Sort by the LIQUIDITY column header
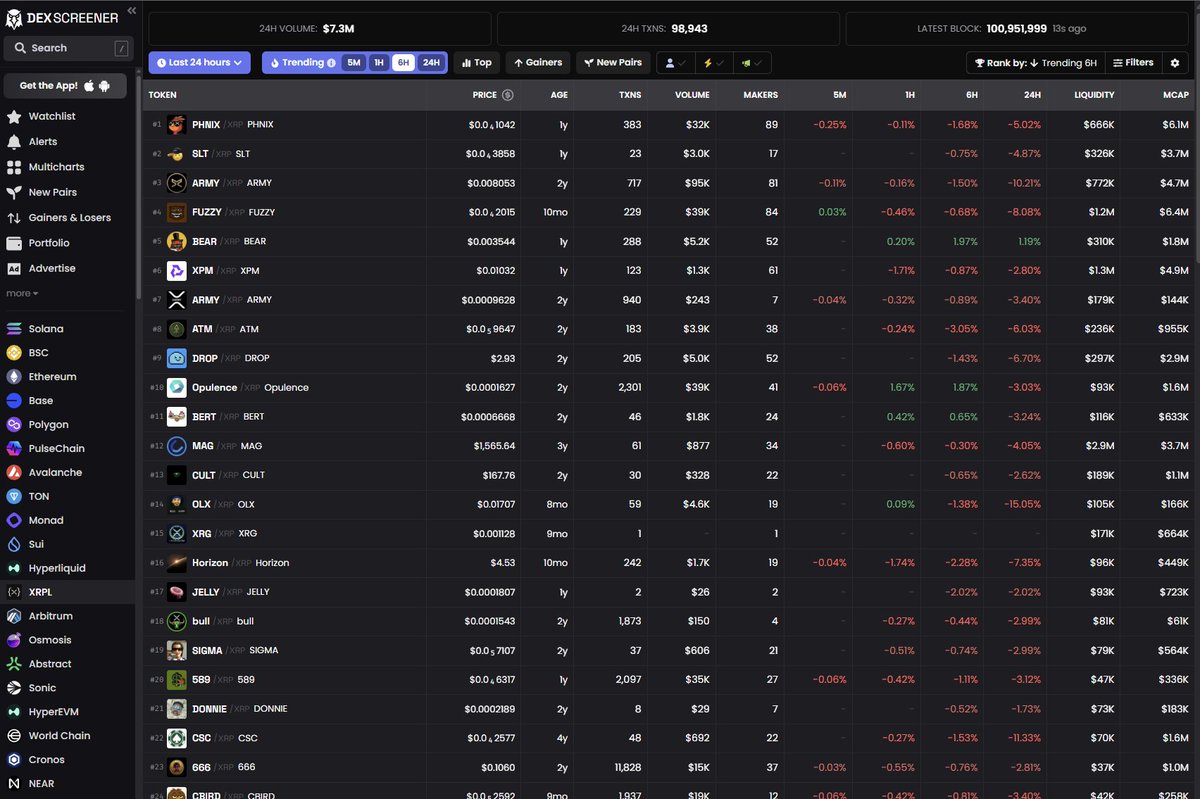 click(x=1094, y=95)
